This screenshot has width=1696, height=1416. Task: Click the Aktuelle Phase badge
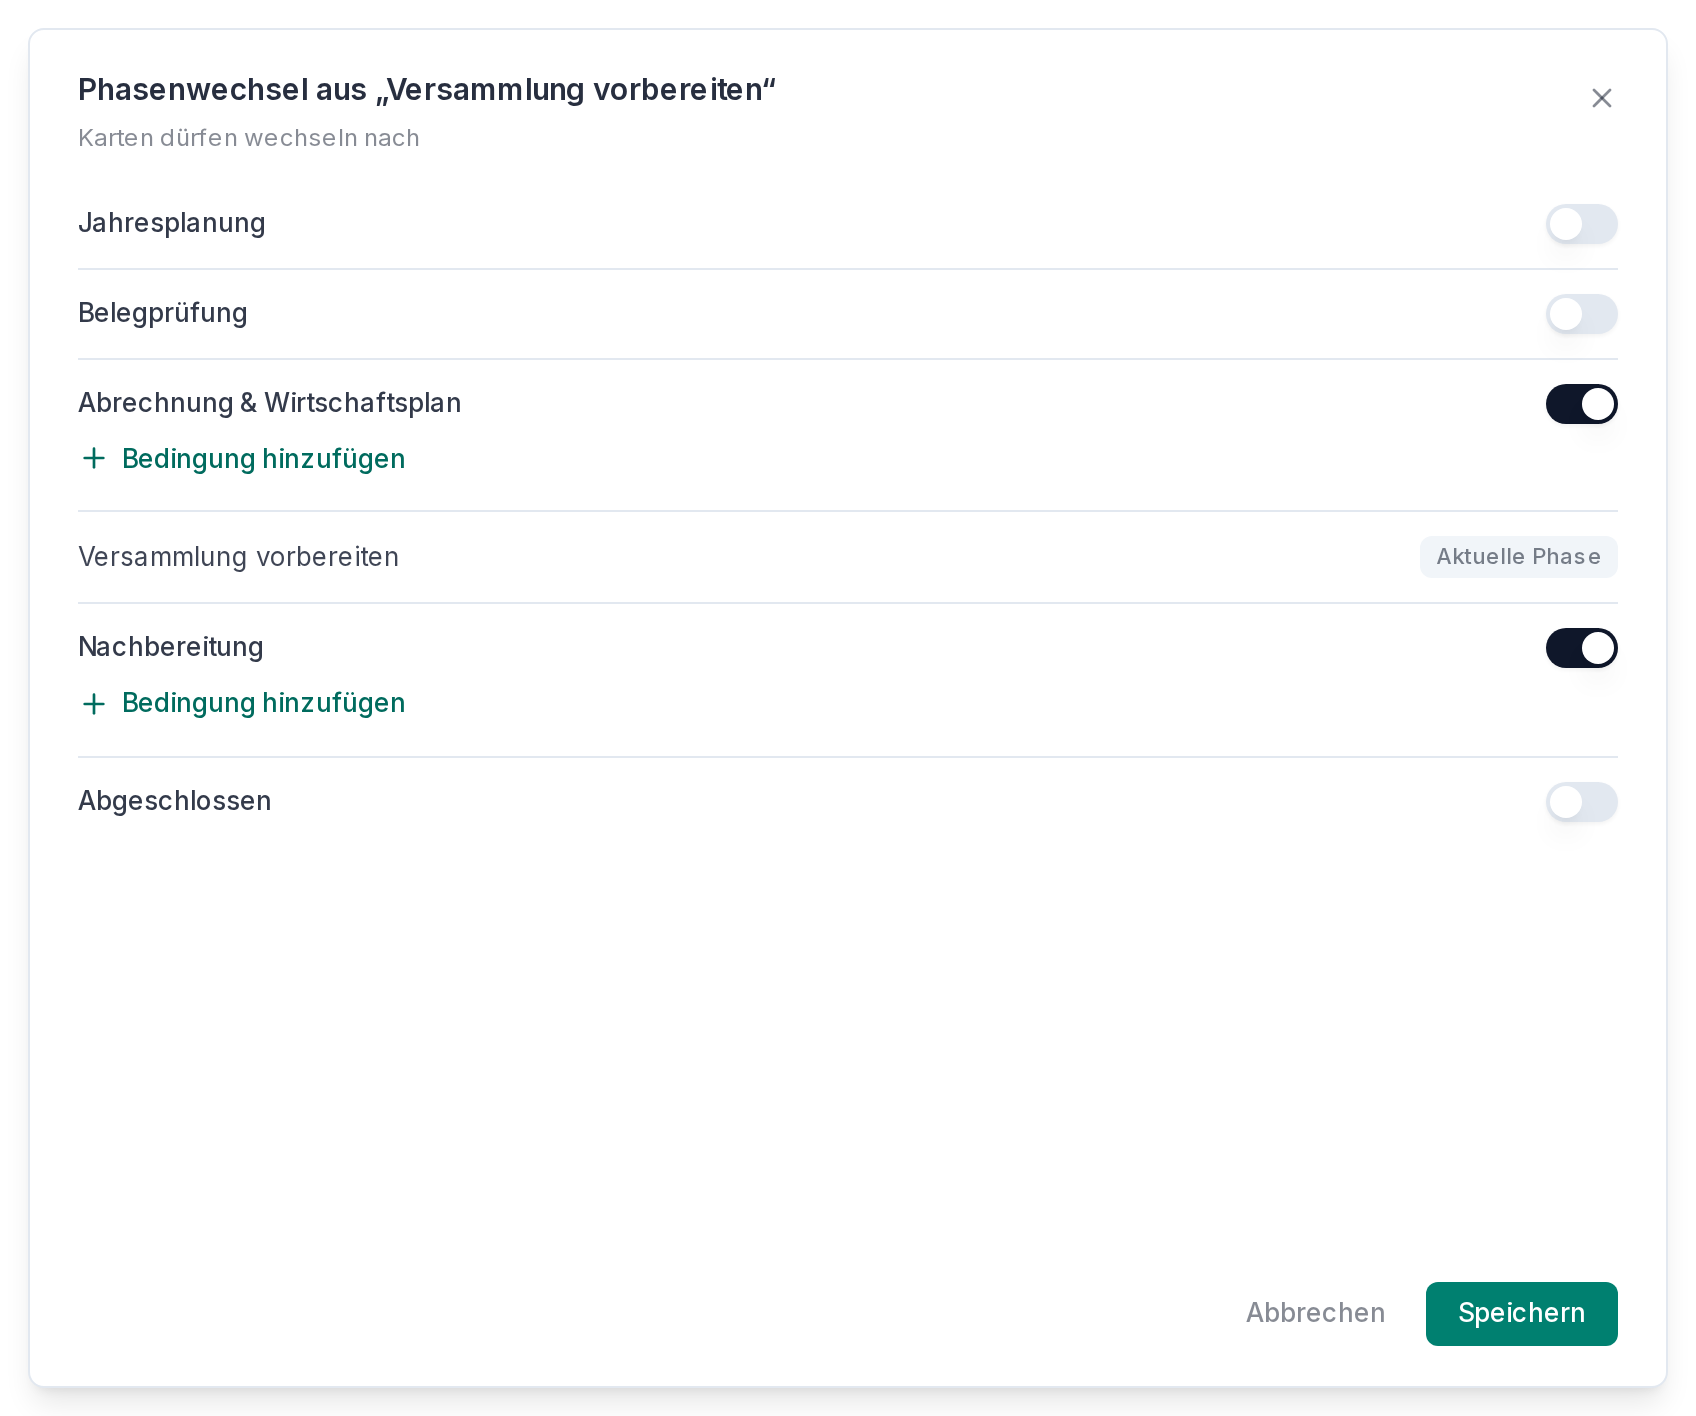pos(1518,557)
